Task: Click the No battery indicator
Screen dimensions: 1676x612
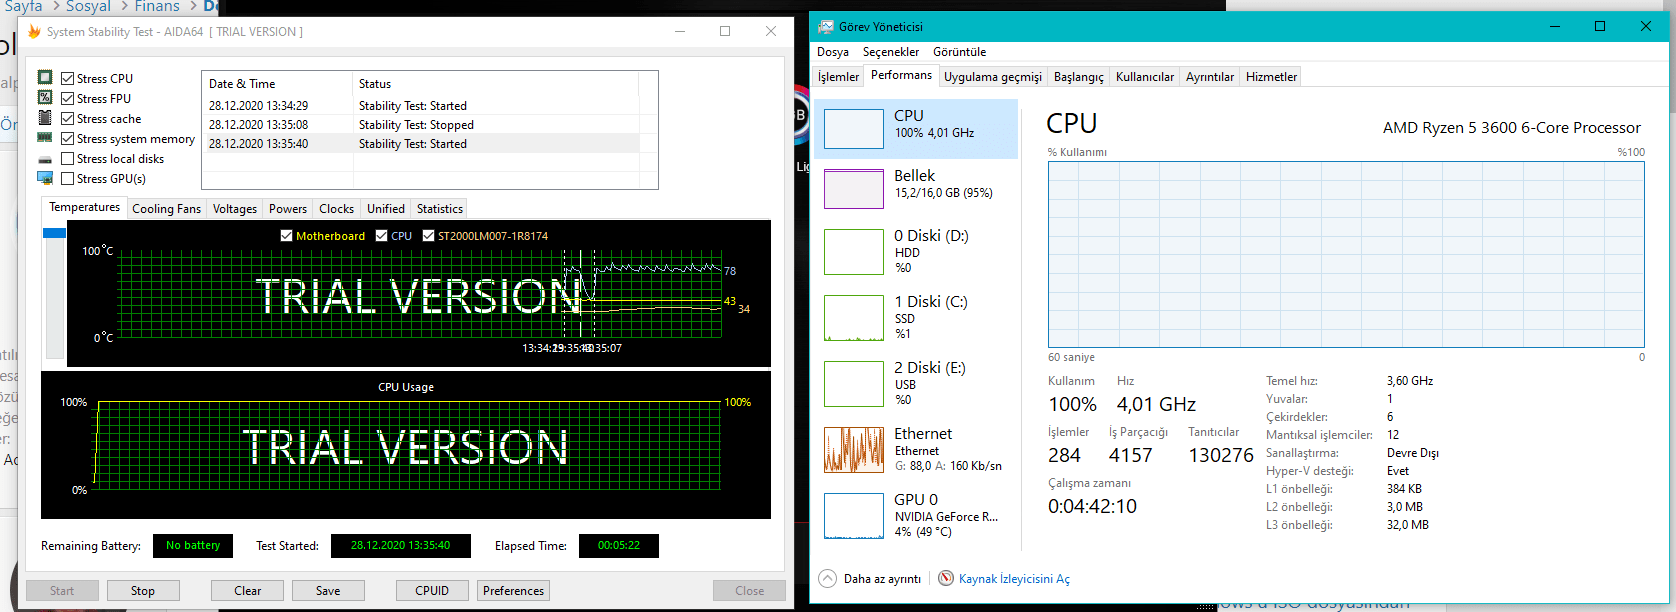Action: tap(193, 546)
